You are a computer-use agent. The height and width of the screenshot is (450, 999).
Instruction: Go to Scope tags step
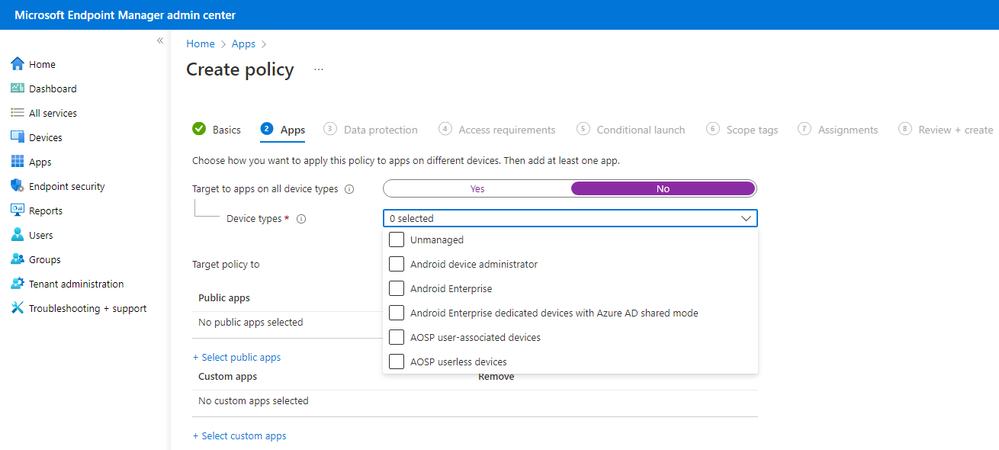click(x=742, y=129)
